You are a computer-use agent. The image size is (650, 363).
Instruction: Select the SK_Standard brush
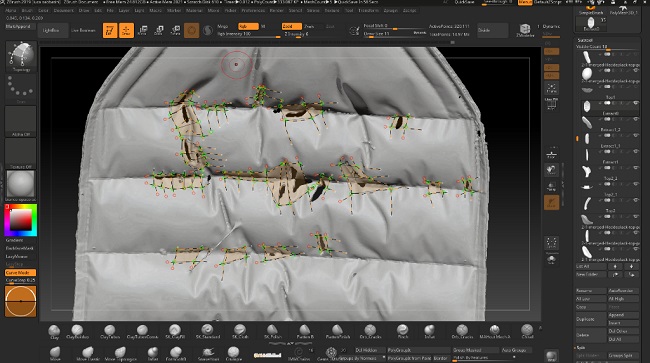(x=207, y=332)
